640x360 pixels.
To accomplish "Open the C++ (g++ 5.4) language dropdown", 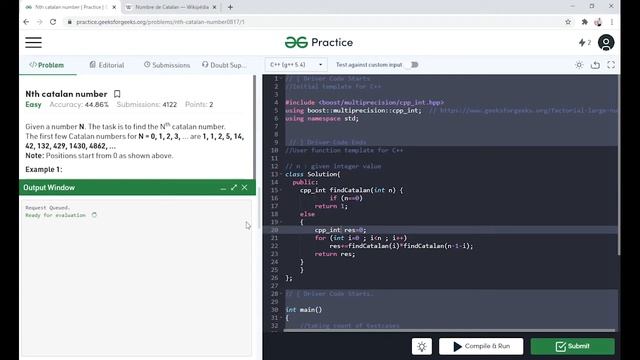I will click(296, 65).
